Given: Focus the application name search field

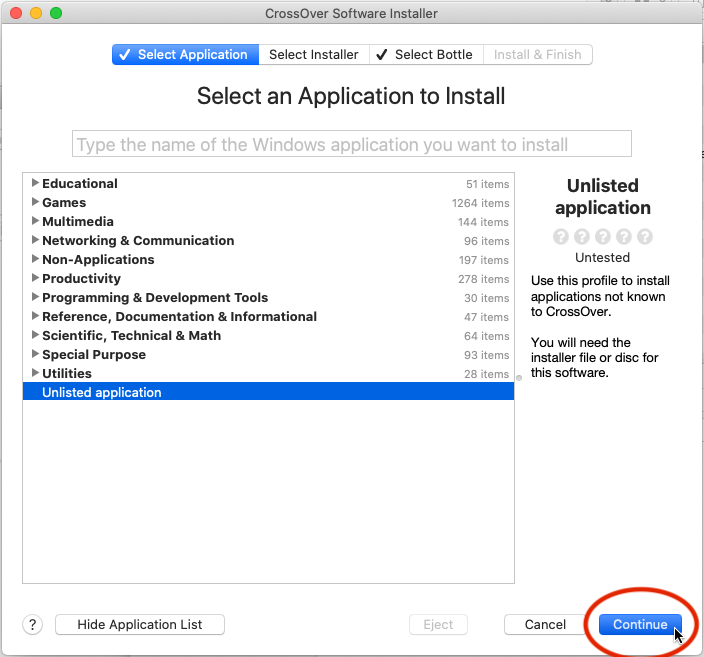Looking at the screenshot, I should tap(352, 144).
